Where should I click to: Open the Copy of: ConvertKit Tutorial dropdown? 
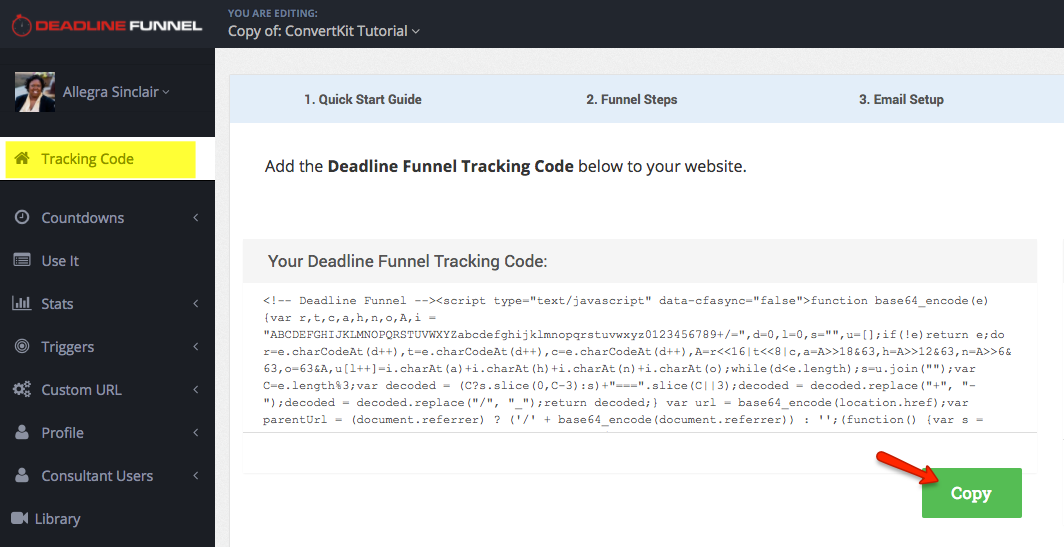click(324, 31)
